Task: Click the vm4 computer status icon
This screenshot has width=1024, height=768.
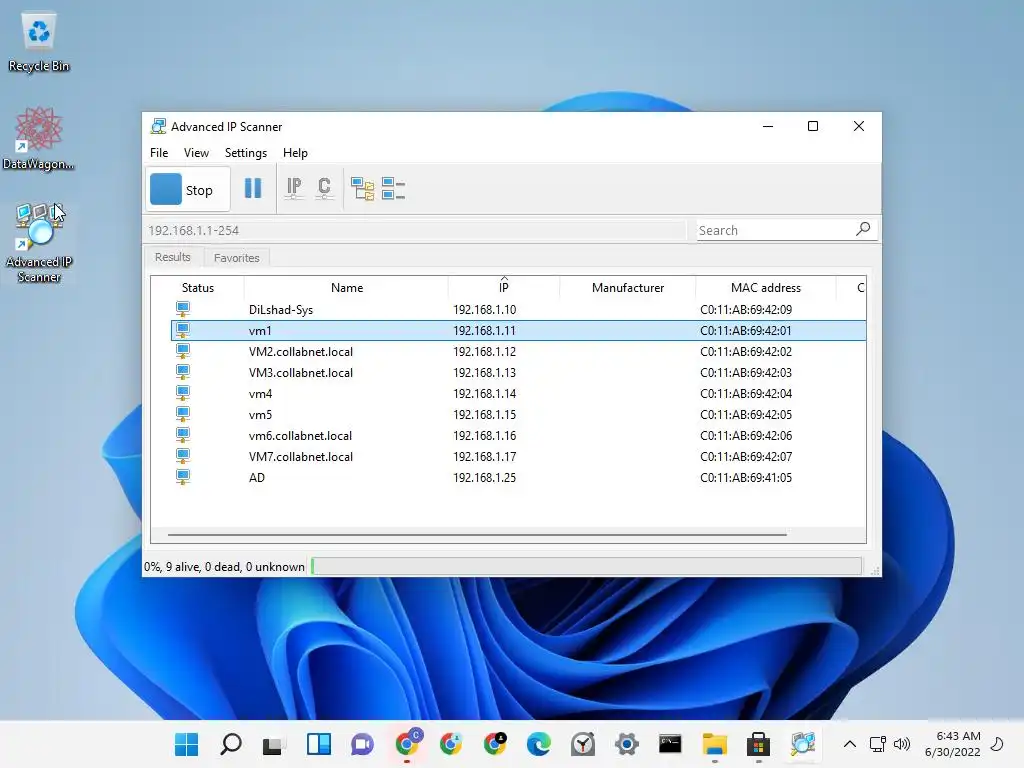Action: (x=183, y=393)
